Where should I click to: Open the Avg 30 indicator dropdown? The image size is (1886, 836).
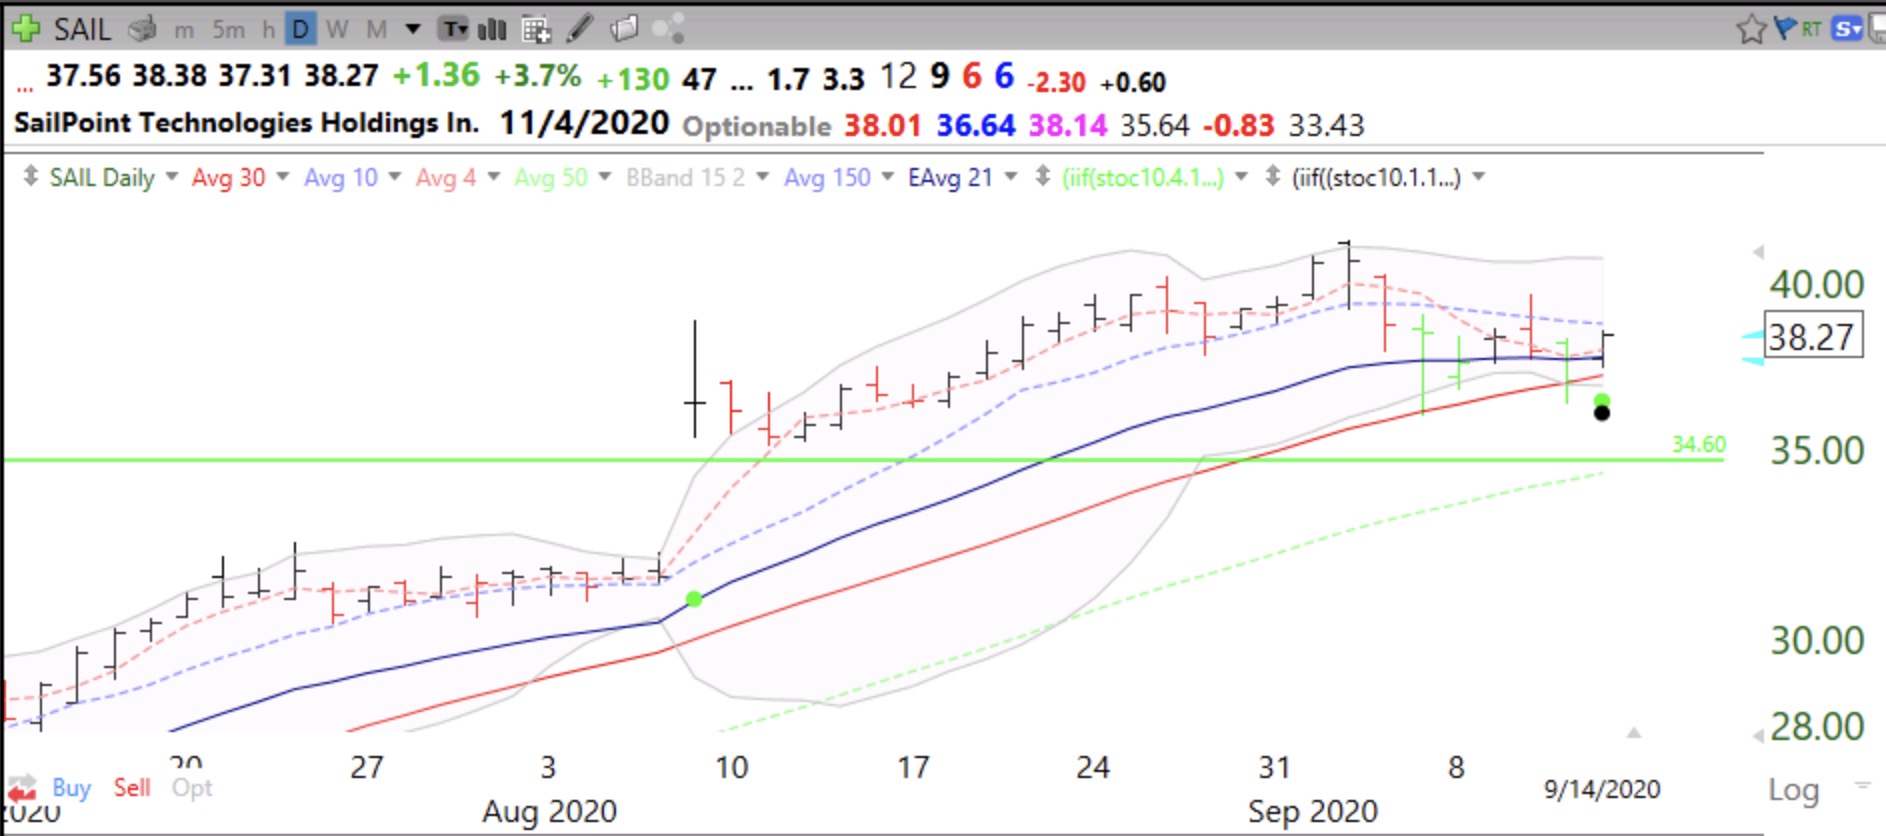click(283, 177)
